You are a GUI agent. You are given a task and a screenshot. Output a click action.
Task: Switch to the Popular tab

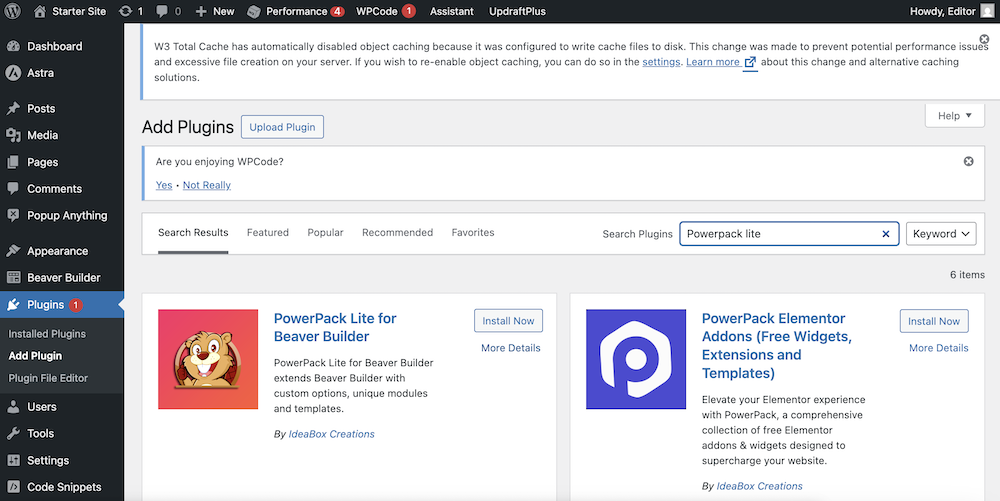tap(325, 233)
